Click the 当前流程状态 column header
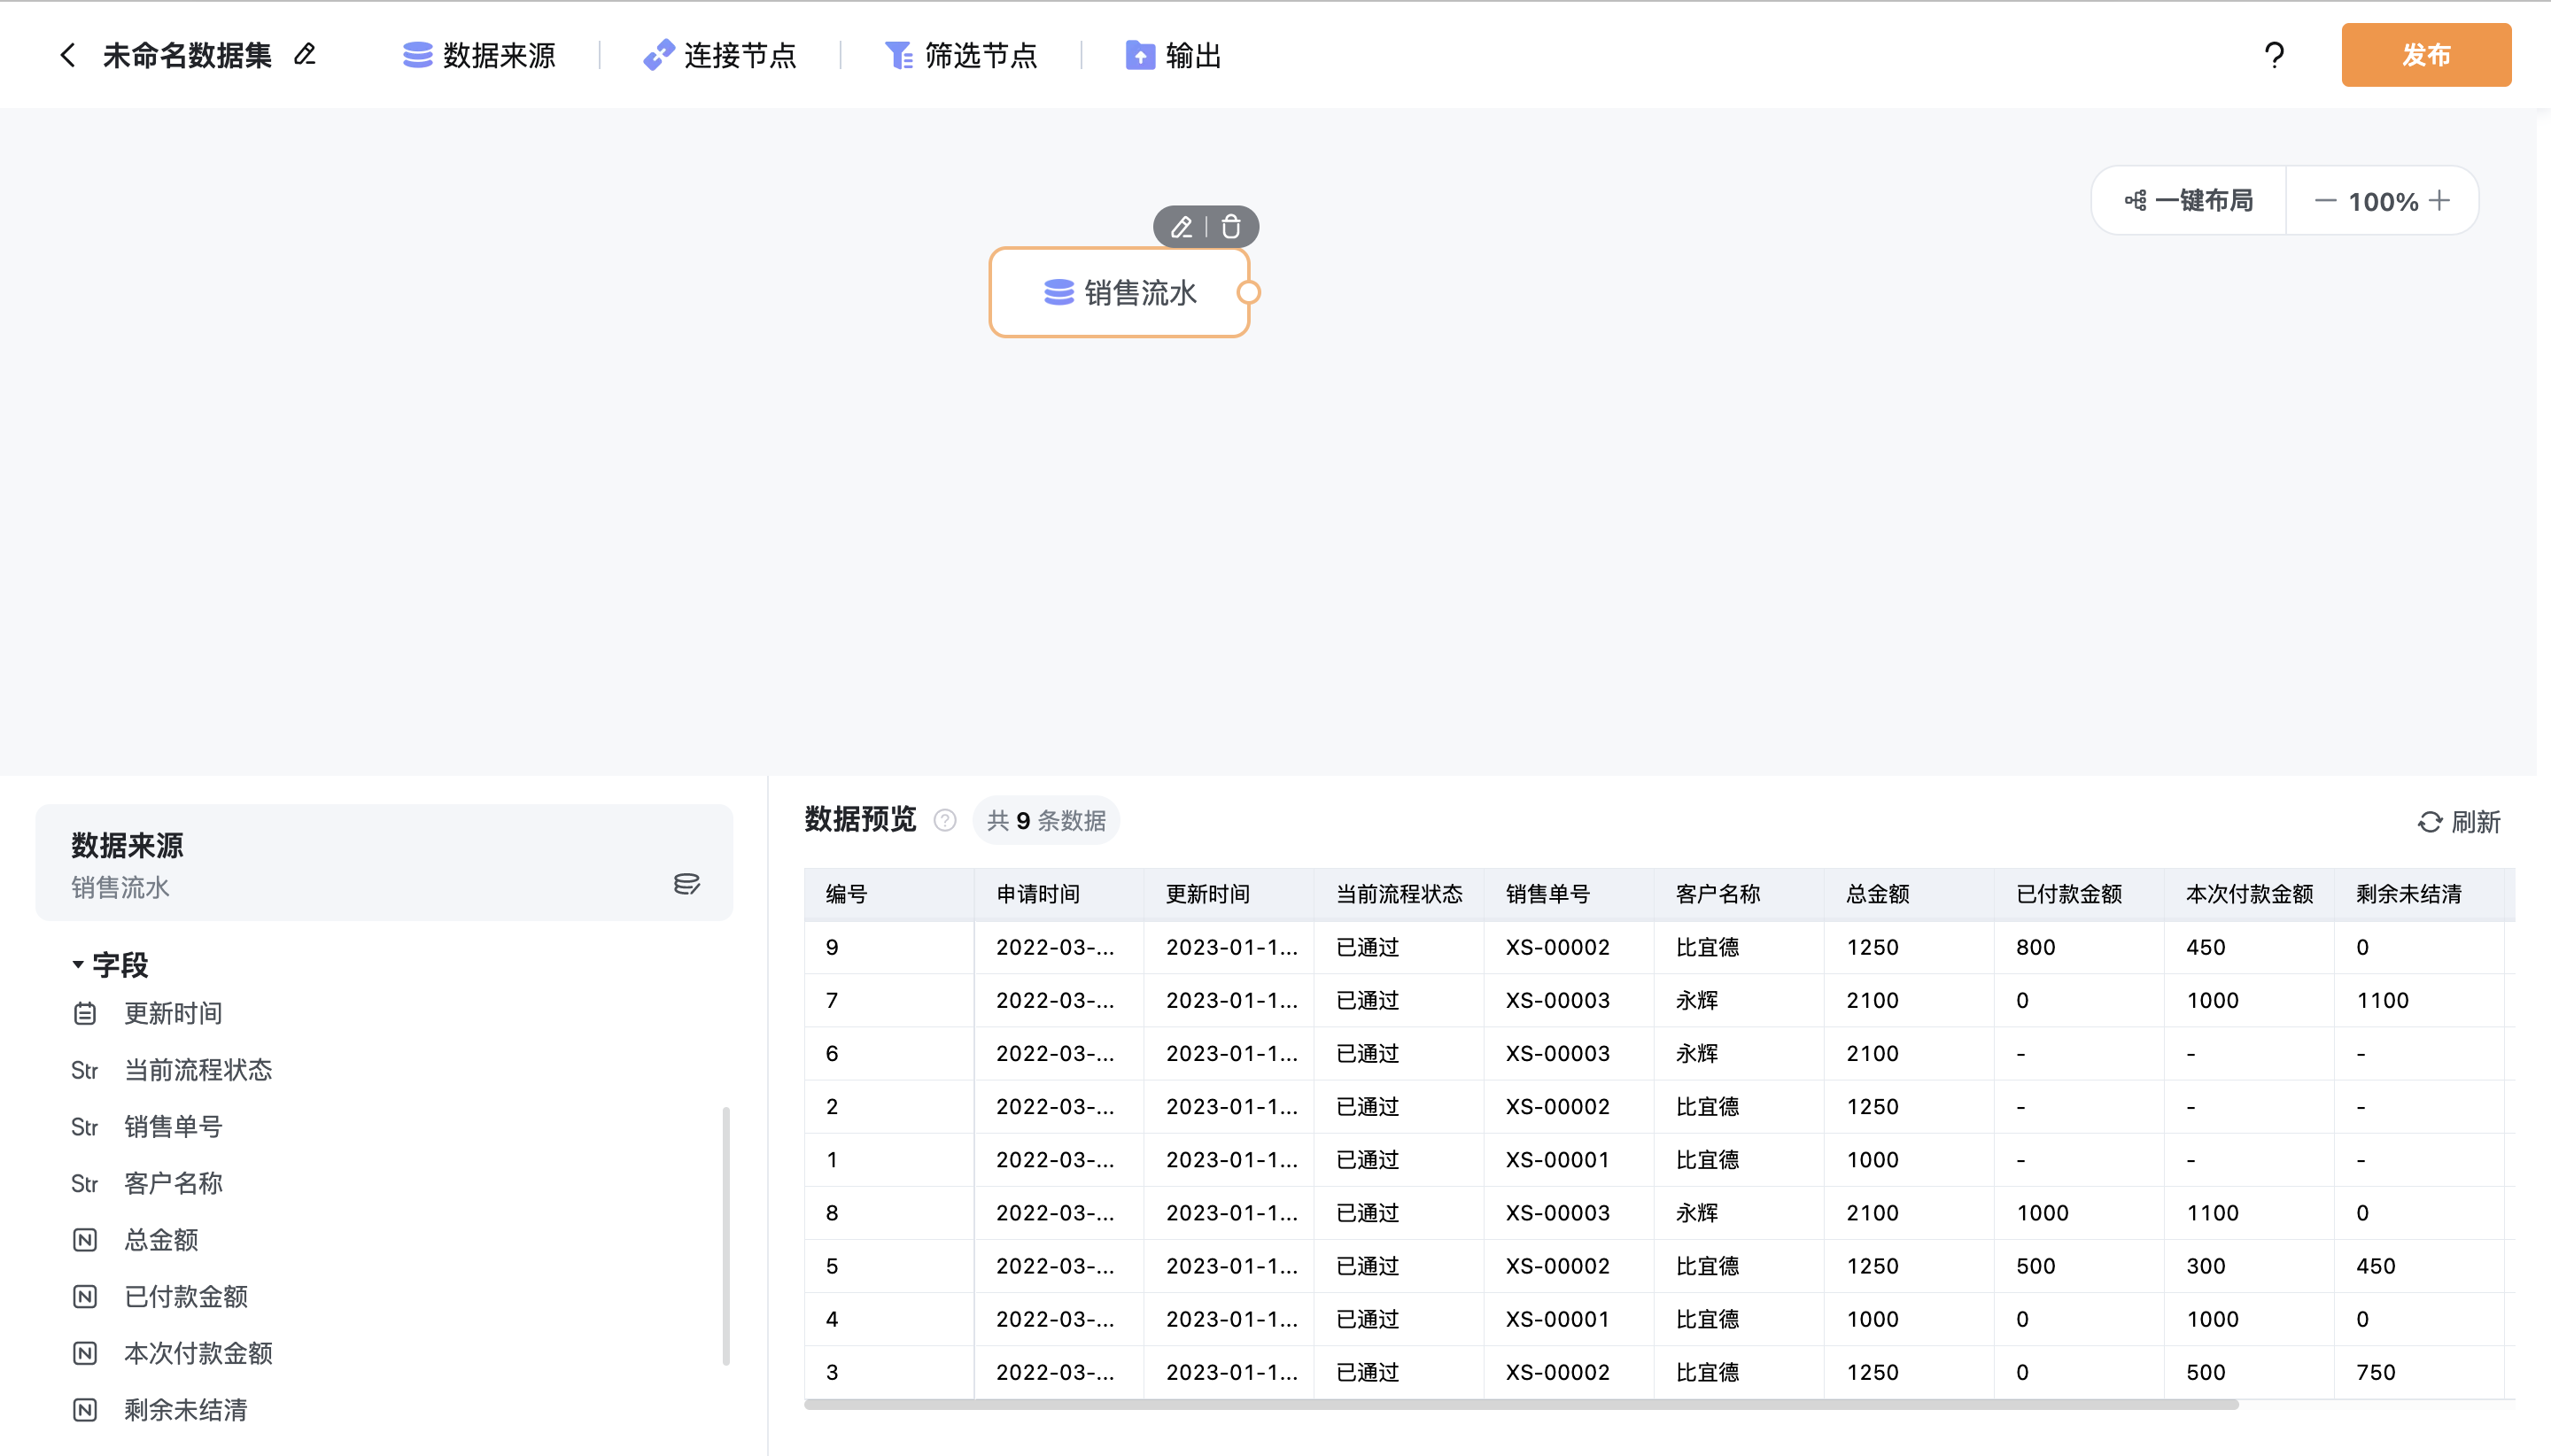The width and height of the screenshot is (2551, 1456). point(1399,894)
